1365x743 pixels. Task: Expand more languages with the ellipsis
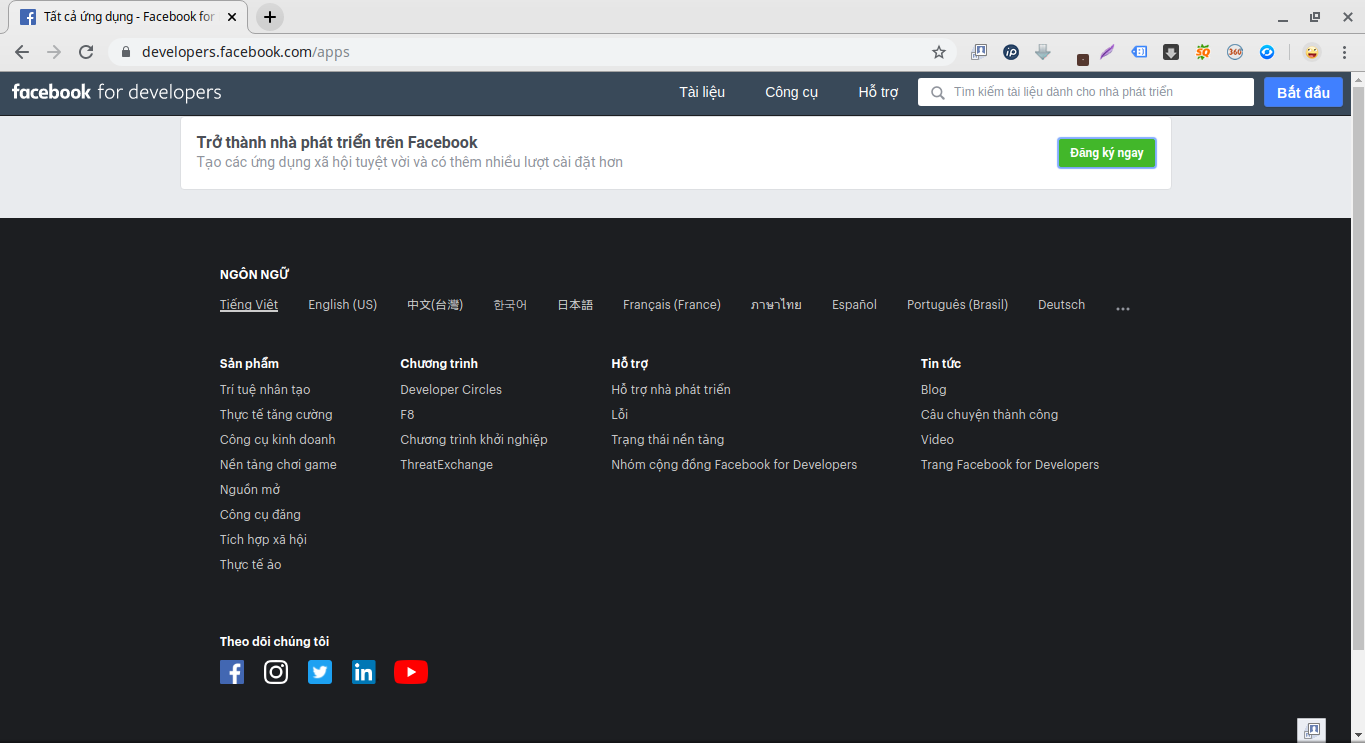[x=1123, y=308]
